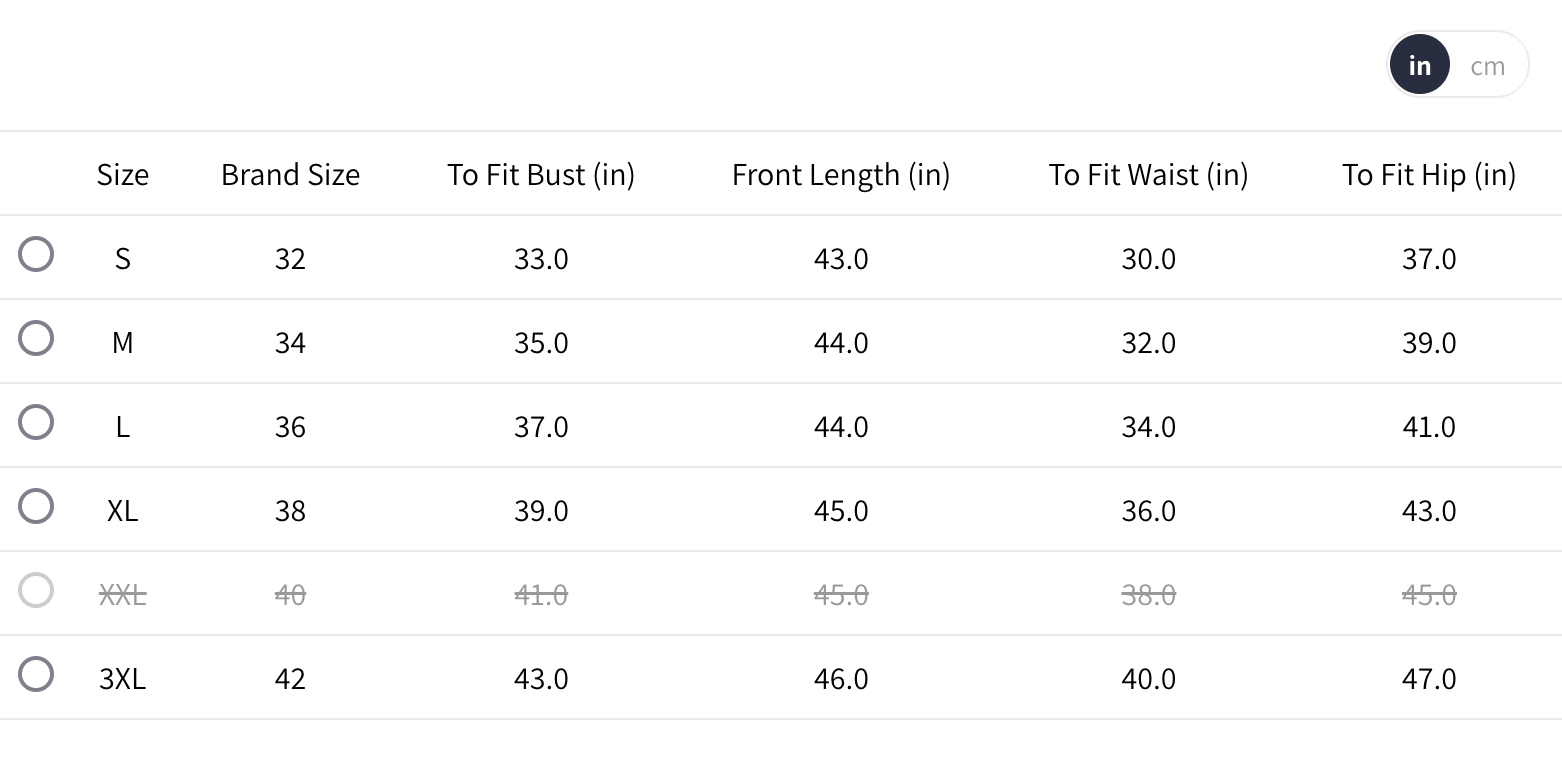Click the disabled XXL radio button

tap(36, 591)
